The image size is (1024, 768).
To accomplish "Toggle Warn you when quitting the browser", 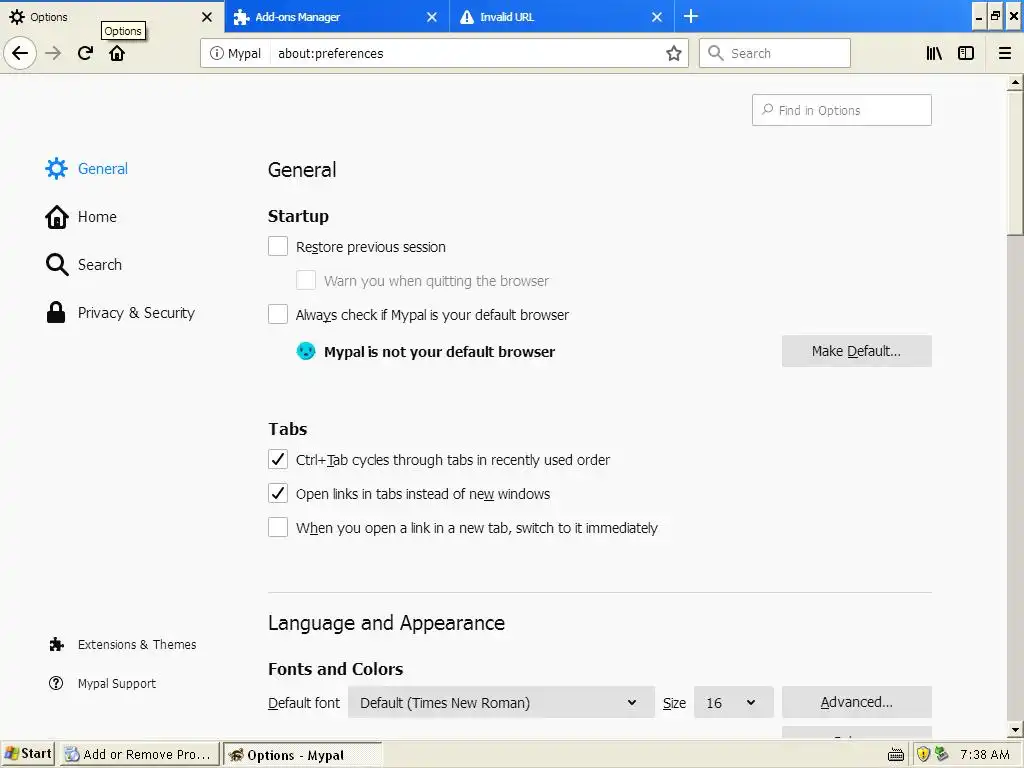I will 306,280.
